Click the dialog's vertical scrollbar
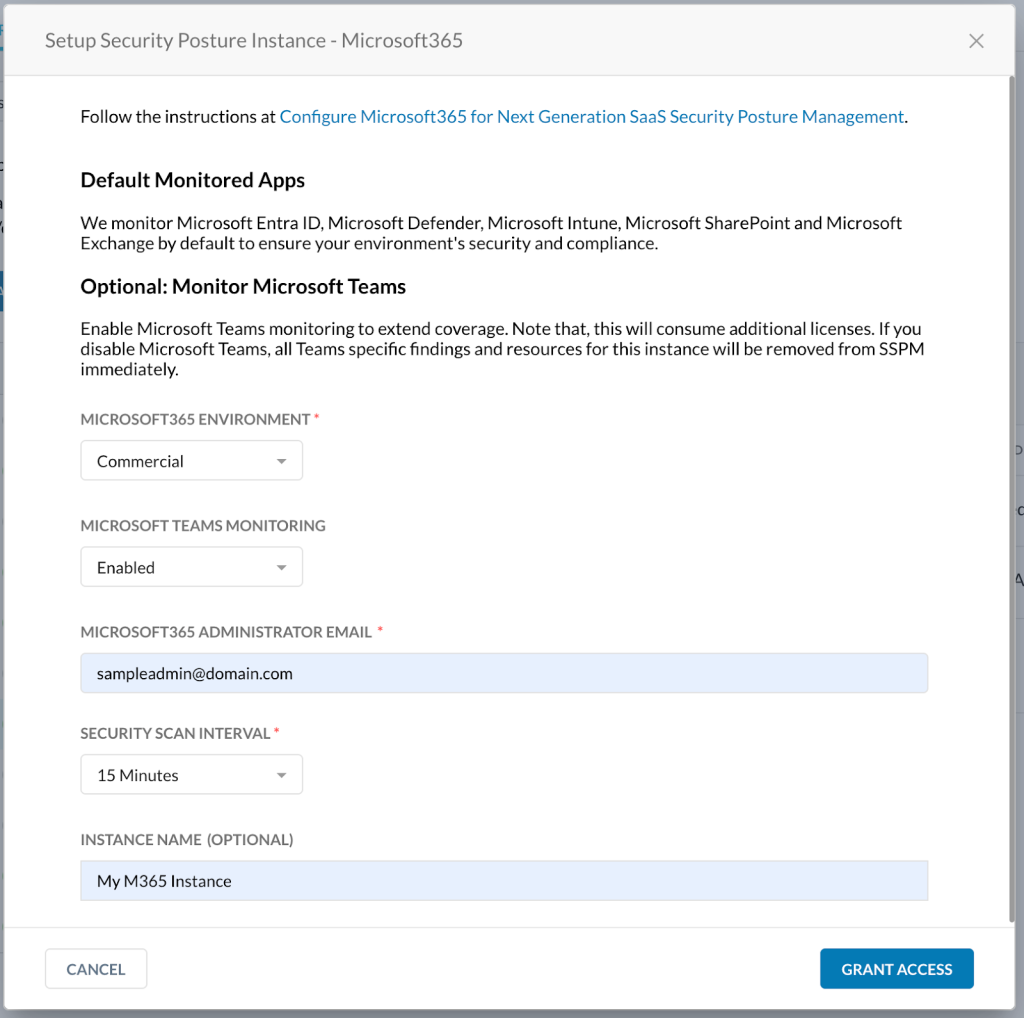Screen dimensions: 1024x1018 (1012, 500)
